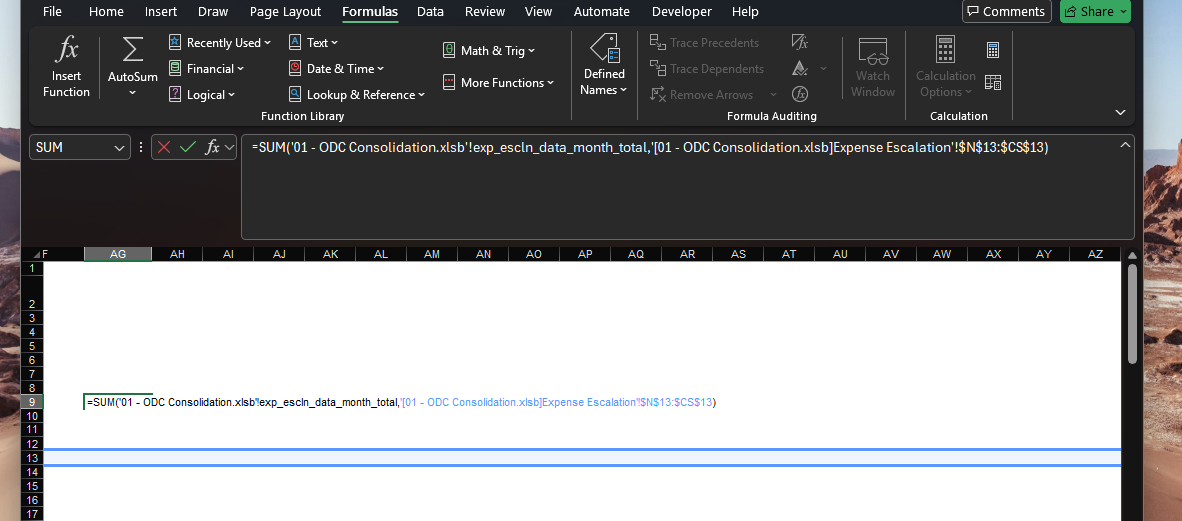The width and height of the screenshot is (1182, 521).
Task: Open Math & Trig functions menu
Action: (488, 51)
